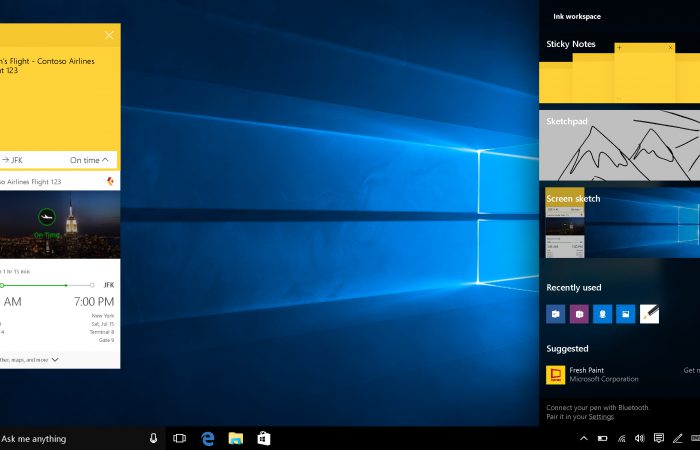Launch Microsoft Edge from the taskbar
Screen dimensions: 700x450
(208, 438)
